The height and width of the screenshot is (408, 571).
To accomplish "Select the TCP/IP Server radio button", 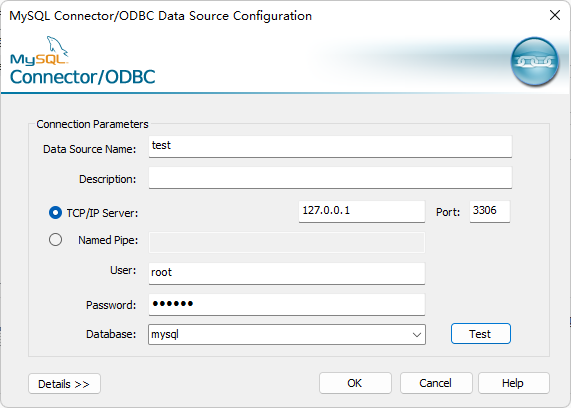I will (x=55, y=212).
